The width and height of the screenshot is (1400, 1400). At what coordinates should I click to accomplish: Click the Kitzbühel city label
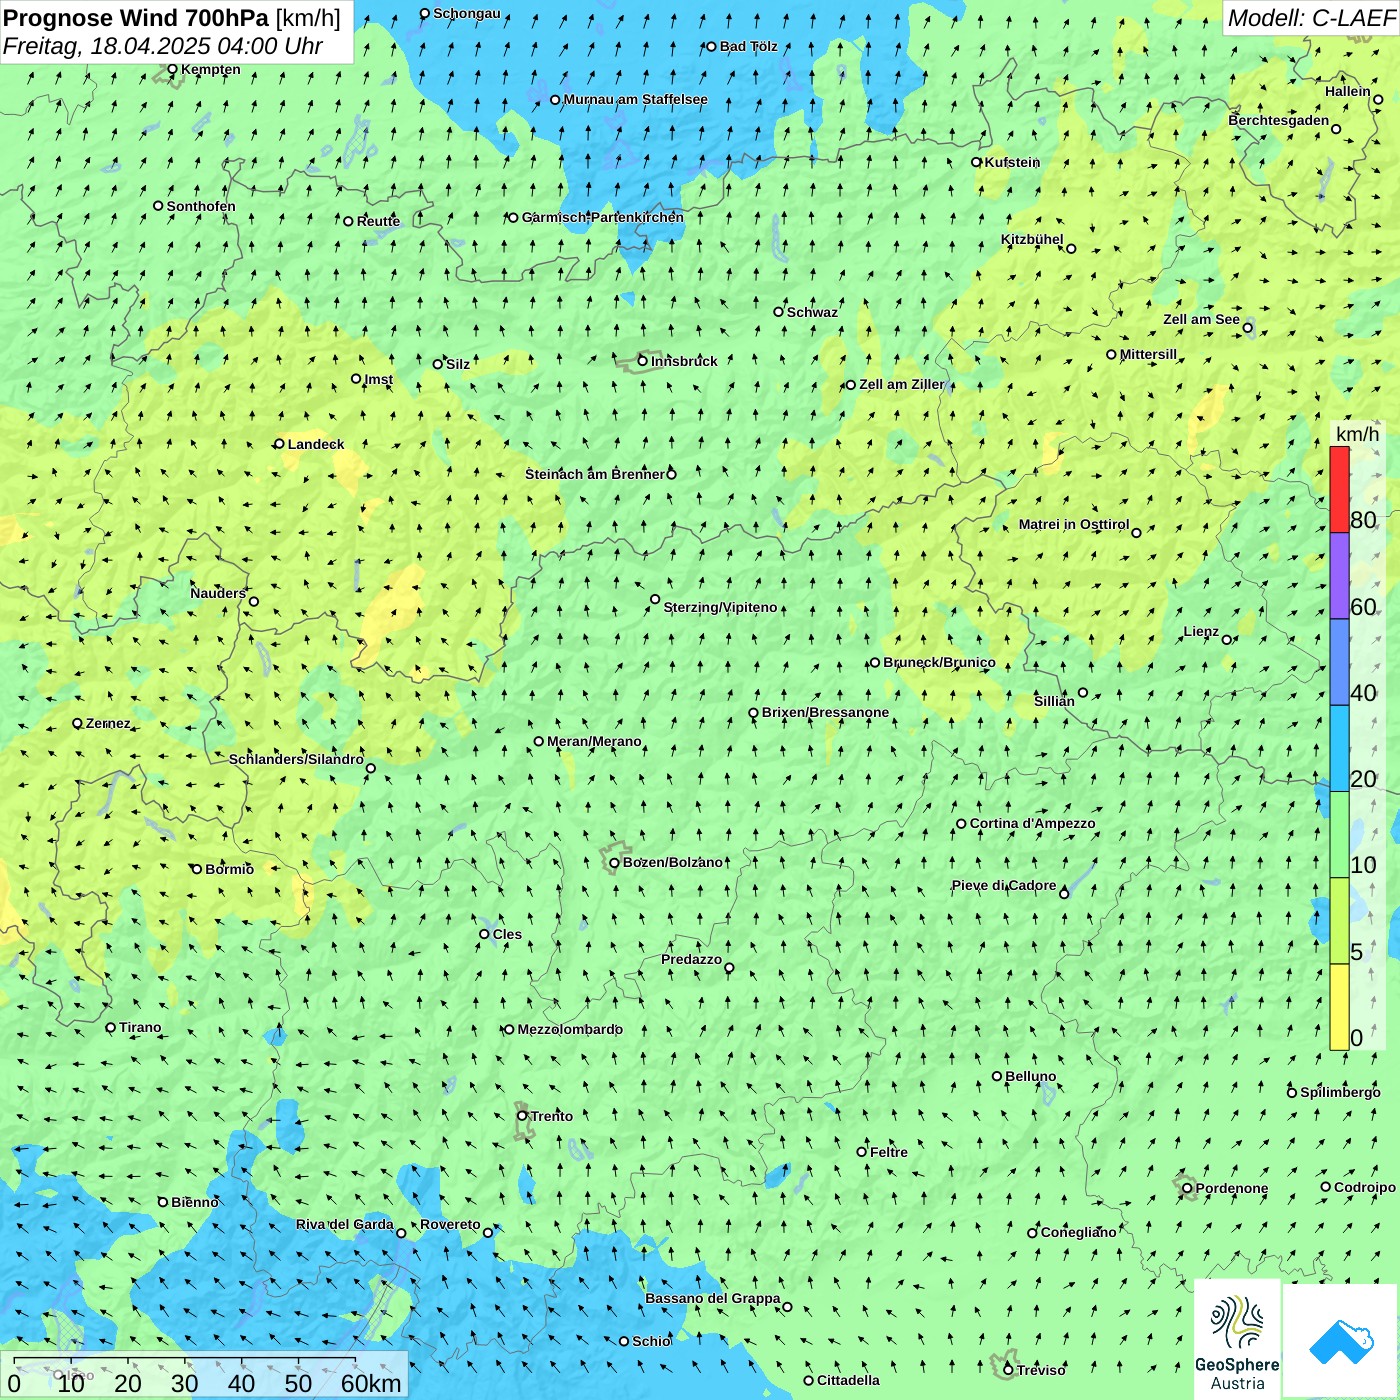(1032, 239)
